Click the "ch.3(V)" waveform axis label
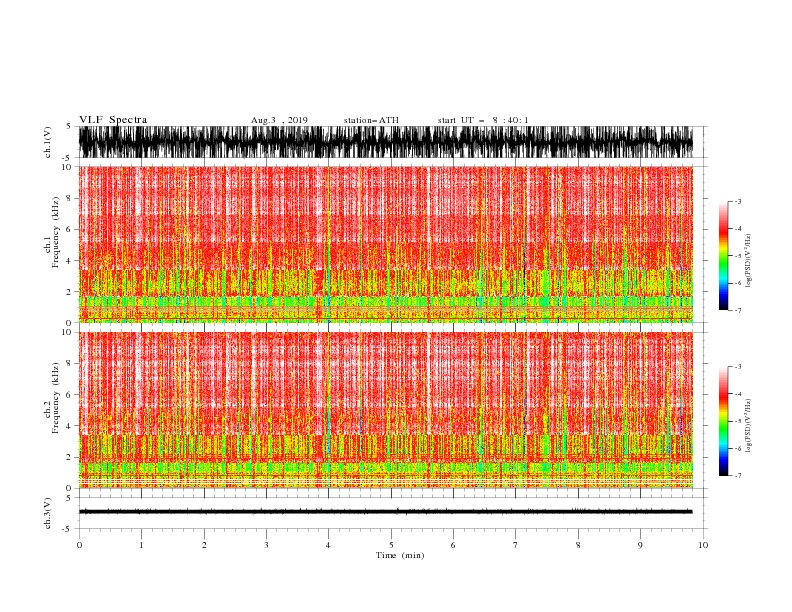 click(48, 513)
